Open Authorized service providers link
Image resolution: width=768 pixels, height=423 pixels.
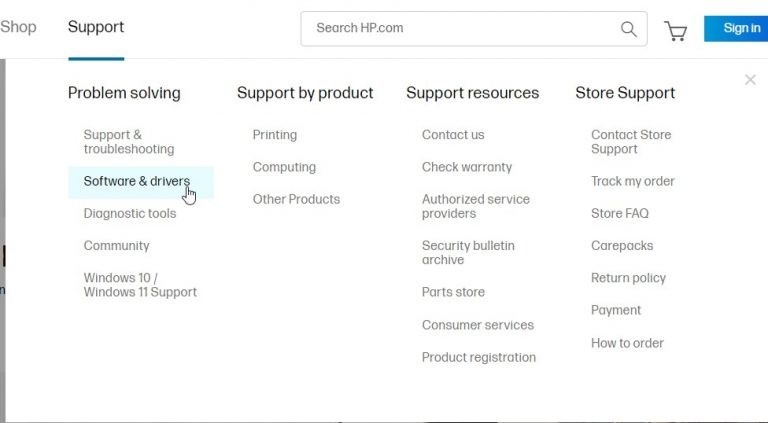click(476, 206)
